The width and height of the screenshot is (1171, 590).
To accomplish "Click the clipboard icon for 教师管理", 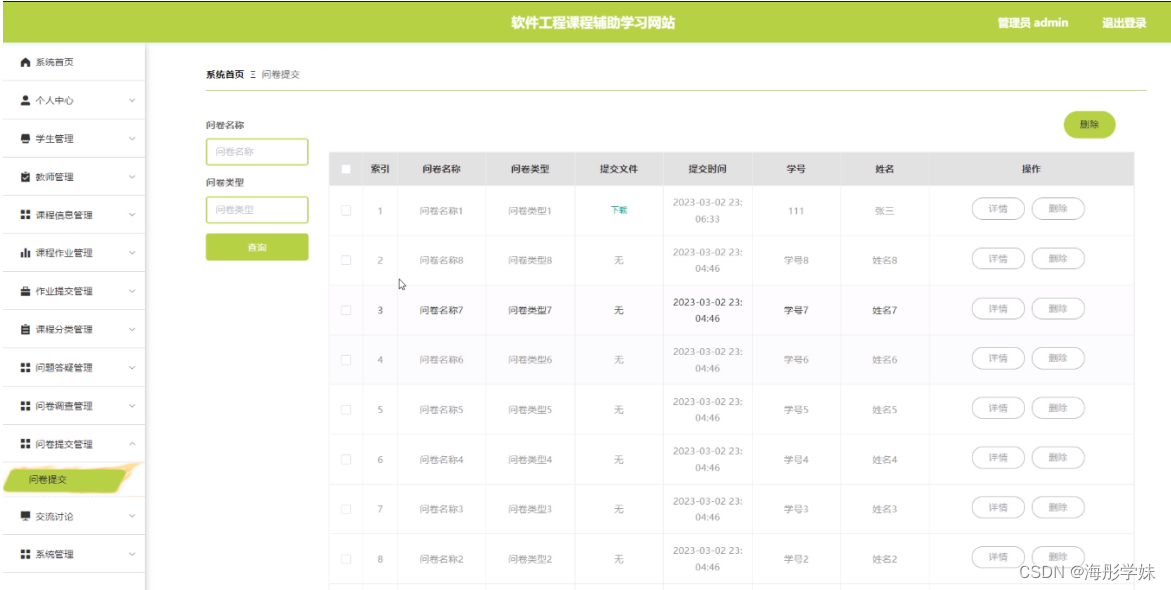I will (25, 177).
